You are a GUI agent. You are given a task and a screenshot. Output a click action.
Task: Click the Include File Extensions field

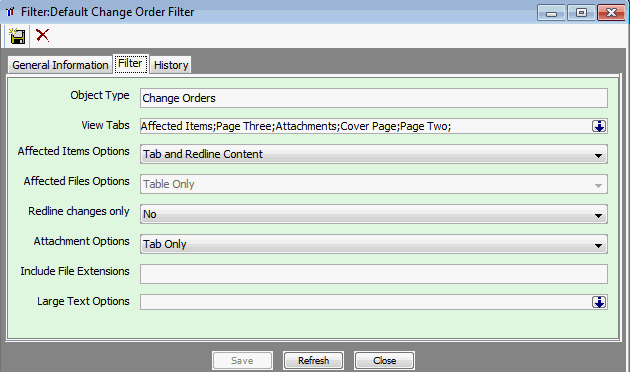[374, 274]
